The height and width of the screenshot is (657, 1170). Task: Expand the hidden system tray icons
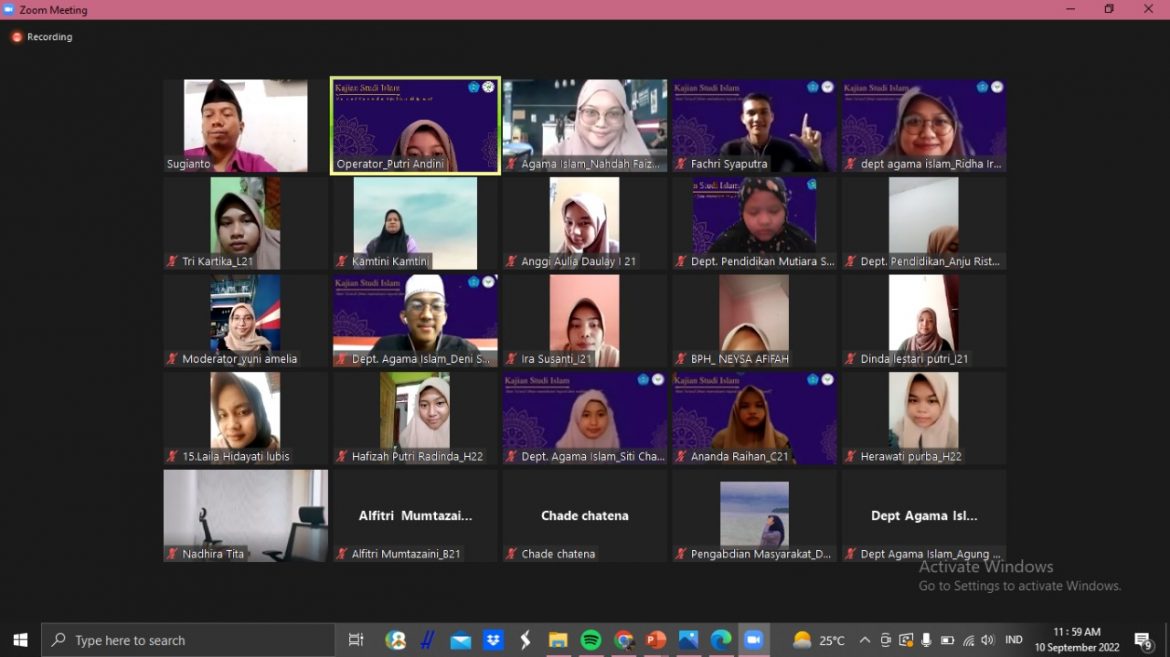[865, 640]
